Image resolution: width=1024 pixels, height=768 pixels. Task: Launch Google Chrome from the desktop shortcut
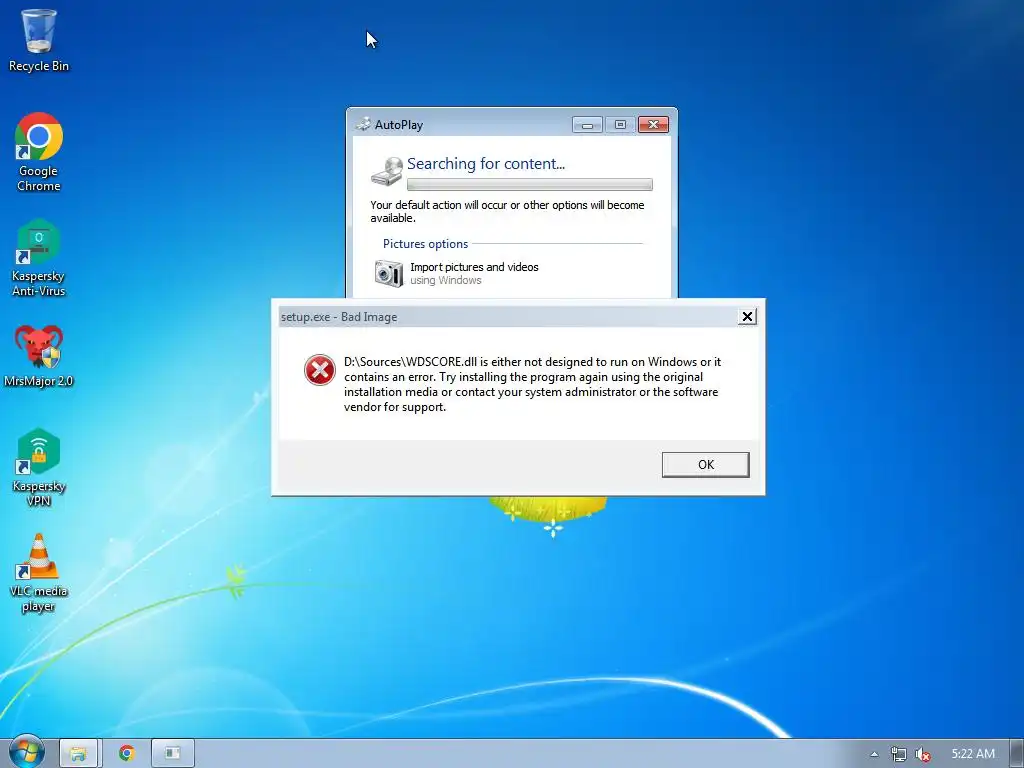pos(39,152)
